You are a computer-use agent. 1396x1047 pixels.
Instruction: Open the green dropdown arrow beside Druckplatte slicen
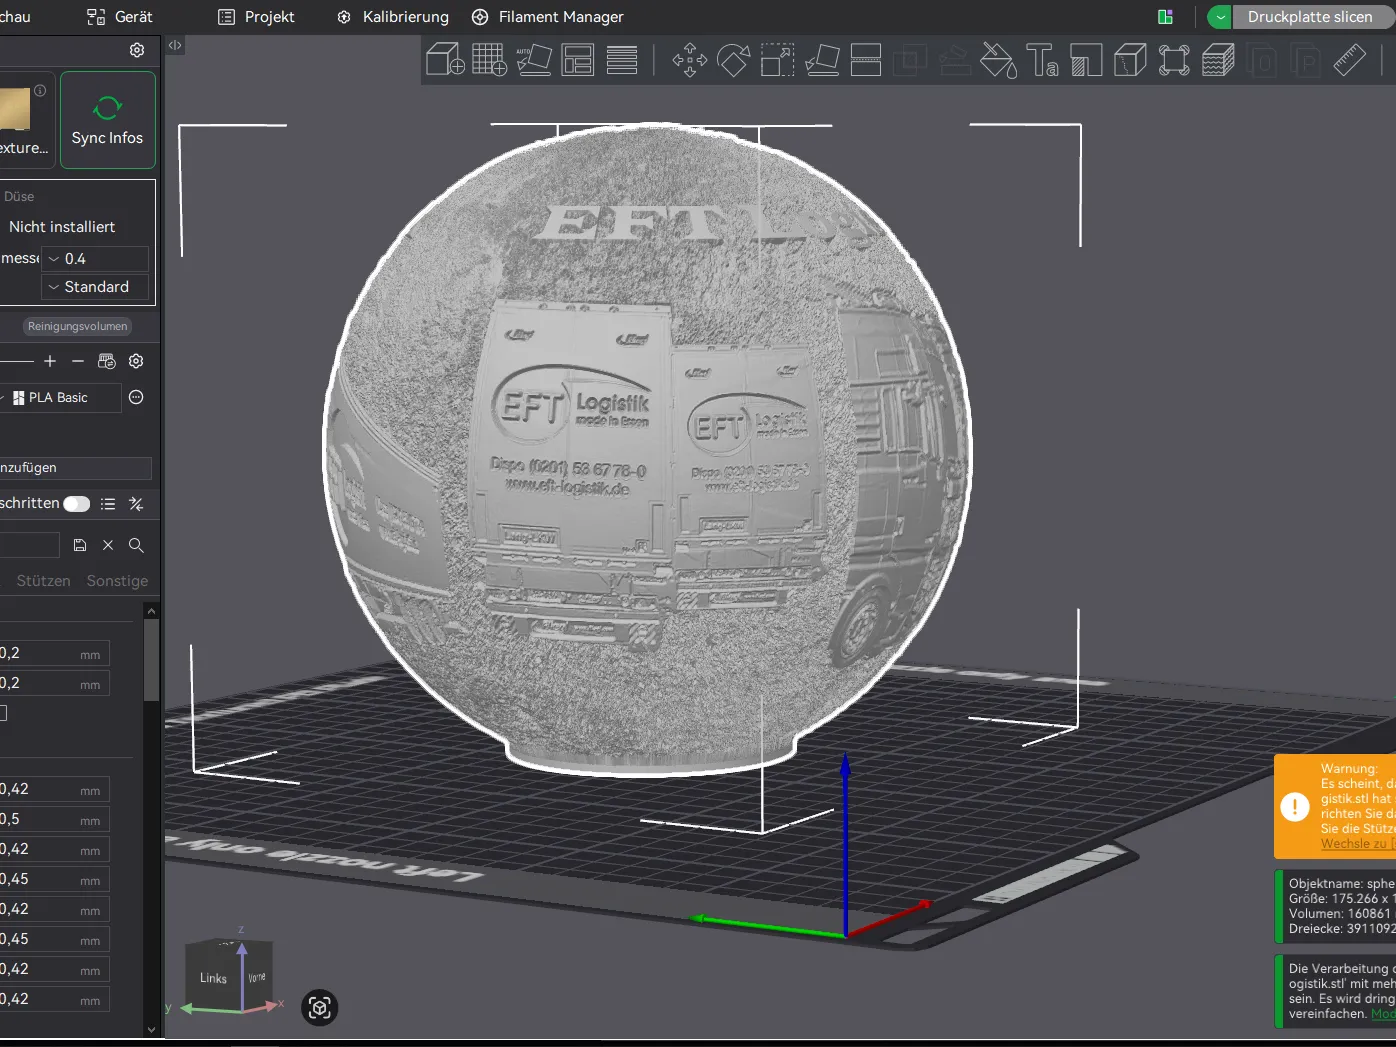tap(1220, 17)
